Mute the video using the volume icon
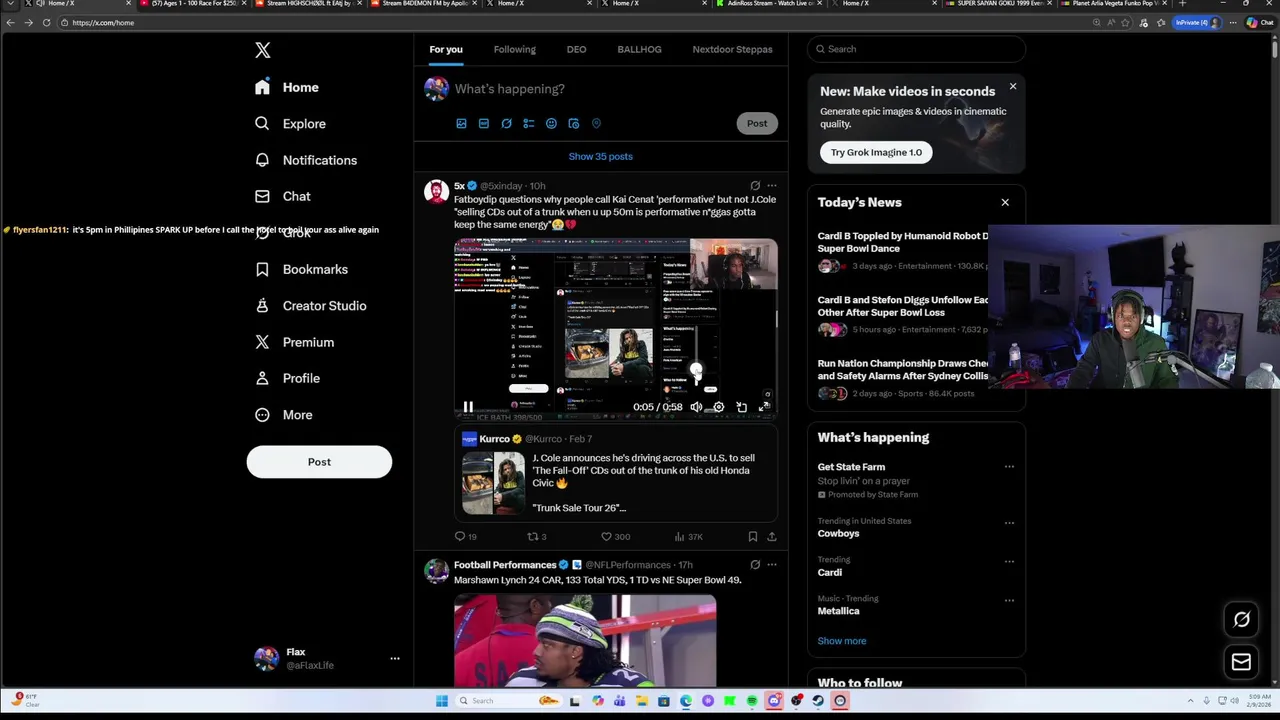This screenshot has height=720, width=1280. point(696,407)
